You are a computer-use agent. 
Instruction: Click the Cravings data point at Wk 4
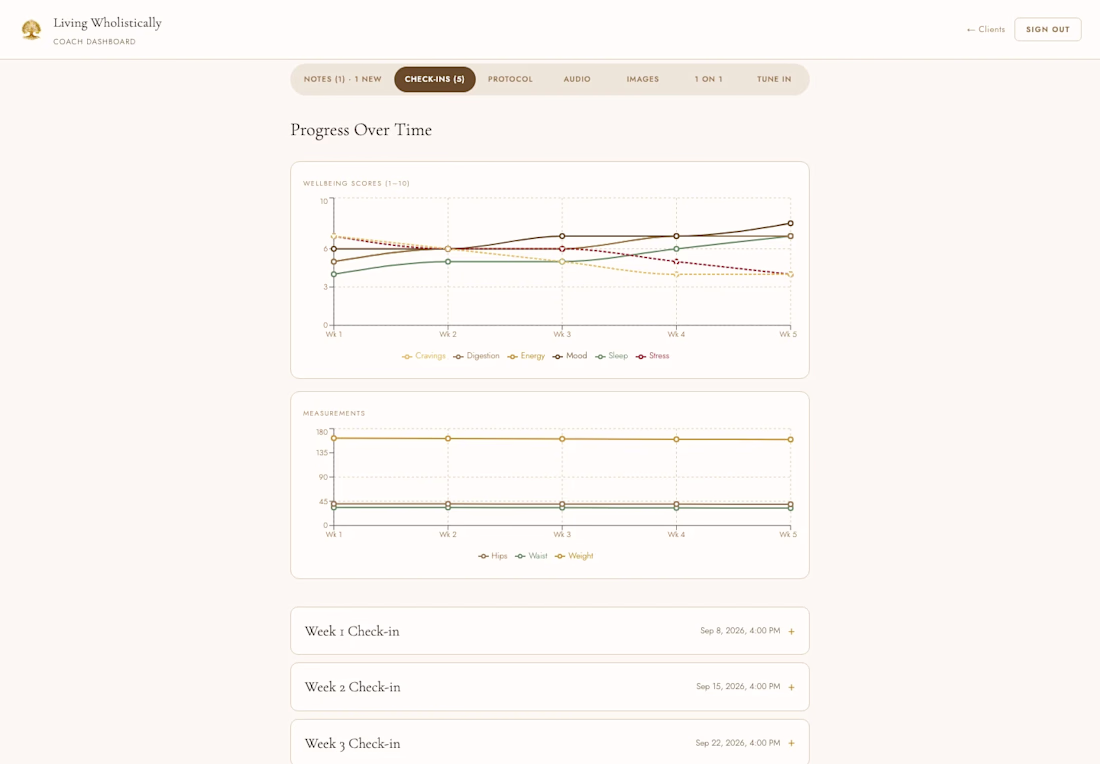[x=676, y=274]
